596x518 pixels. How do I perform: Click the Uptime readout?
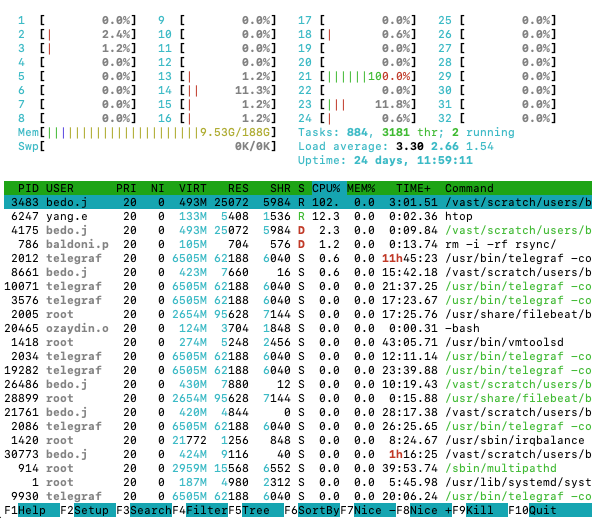pyautogui.click(x=385, y=160)
